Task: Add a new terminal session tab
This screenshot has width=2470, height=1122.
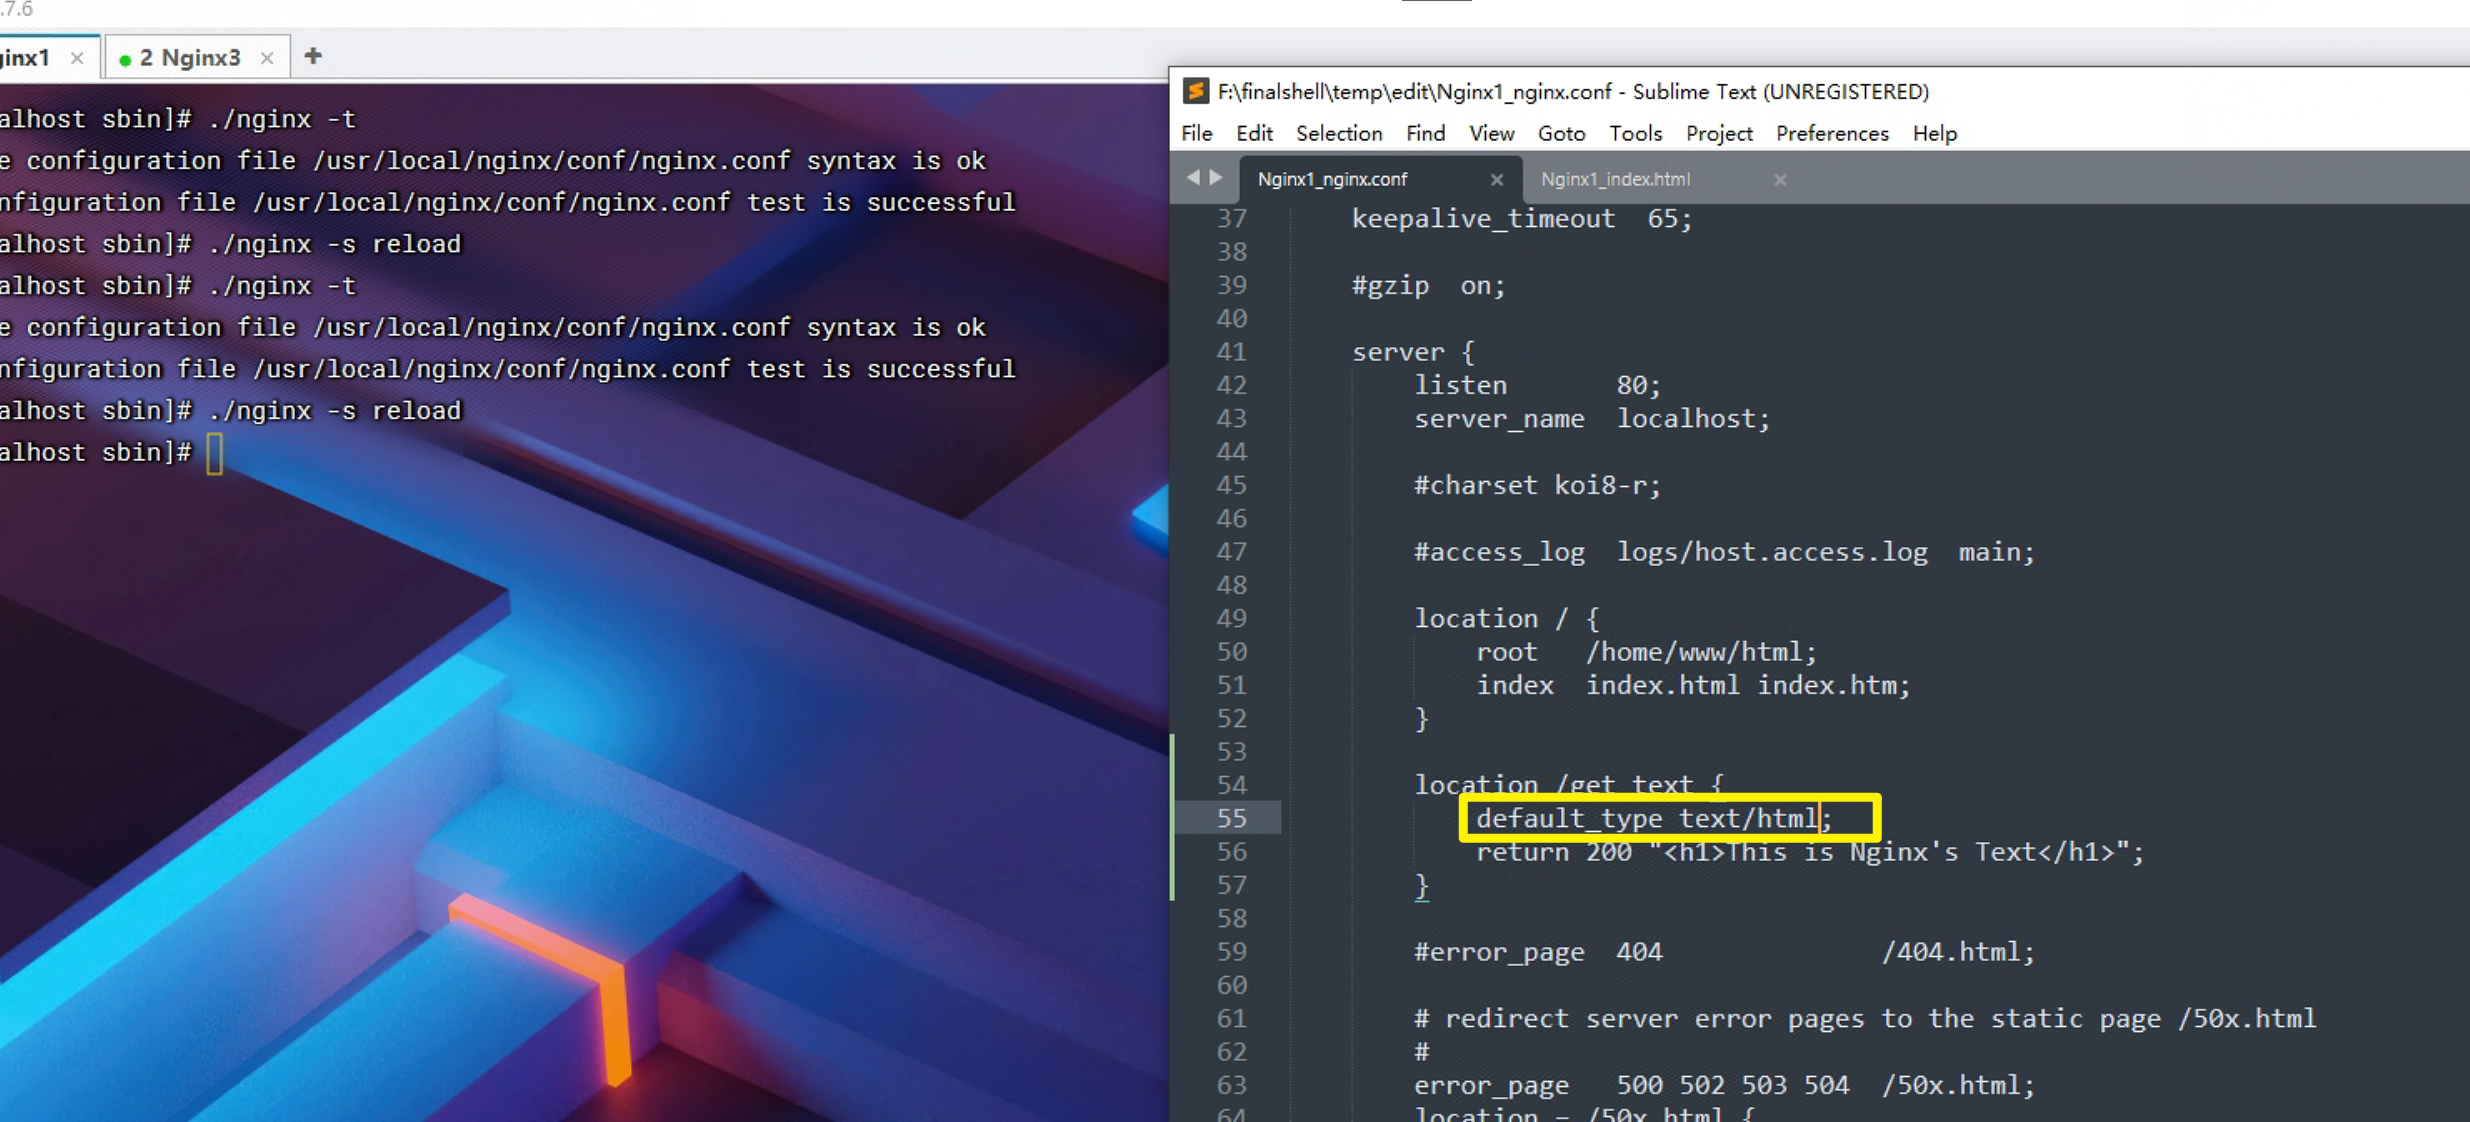Action: (313, 56)
